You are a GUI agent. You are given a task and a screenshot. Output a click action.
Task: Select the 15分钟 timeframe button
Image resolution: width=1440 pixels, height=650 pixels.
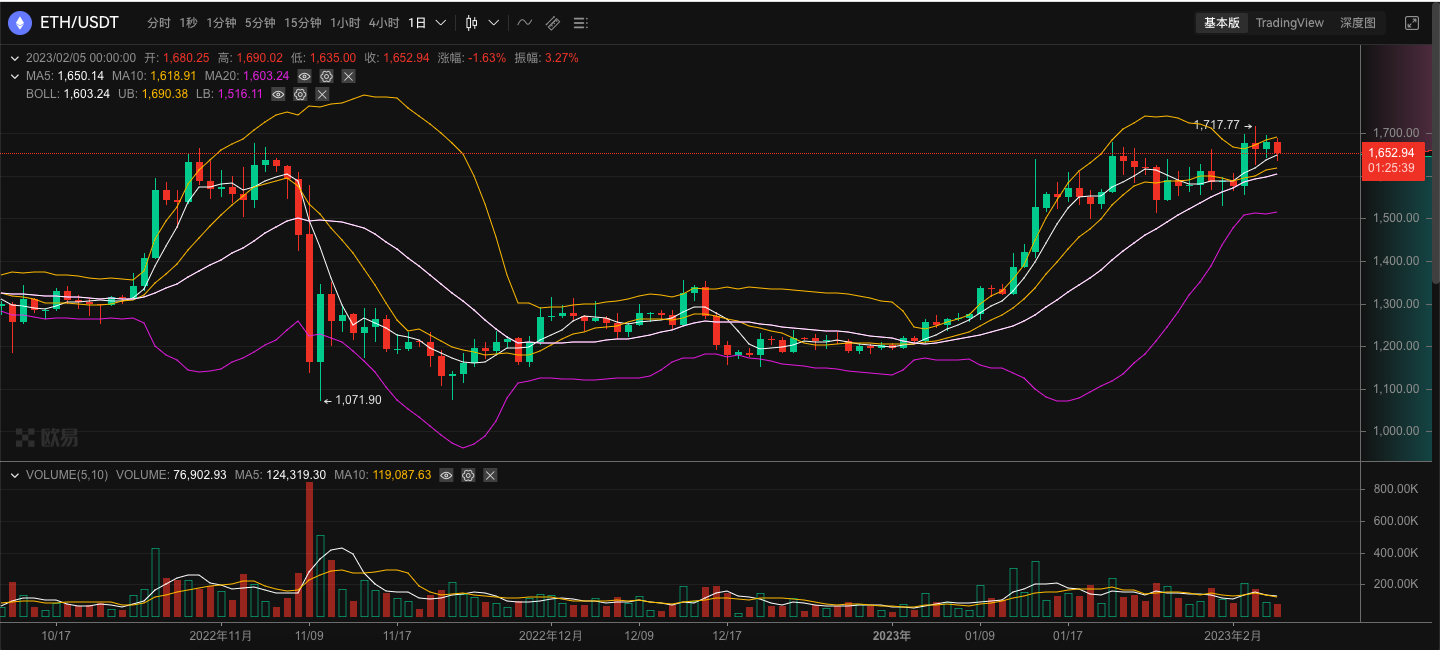[x=302, y=22]
